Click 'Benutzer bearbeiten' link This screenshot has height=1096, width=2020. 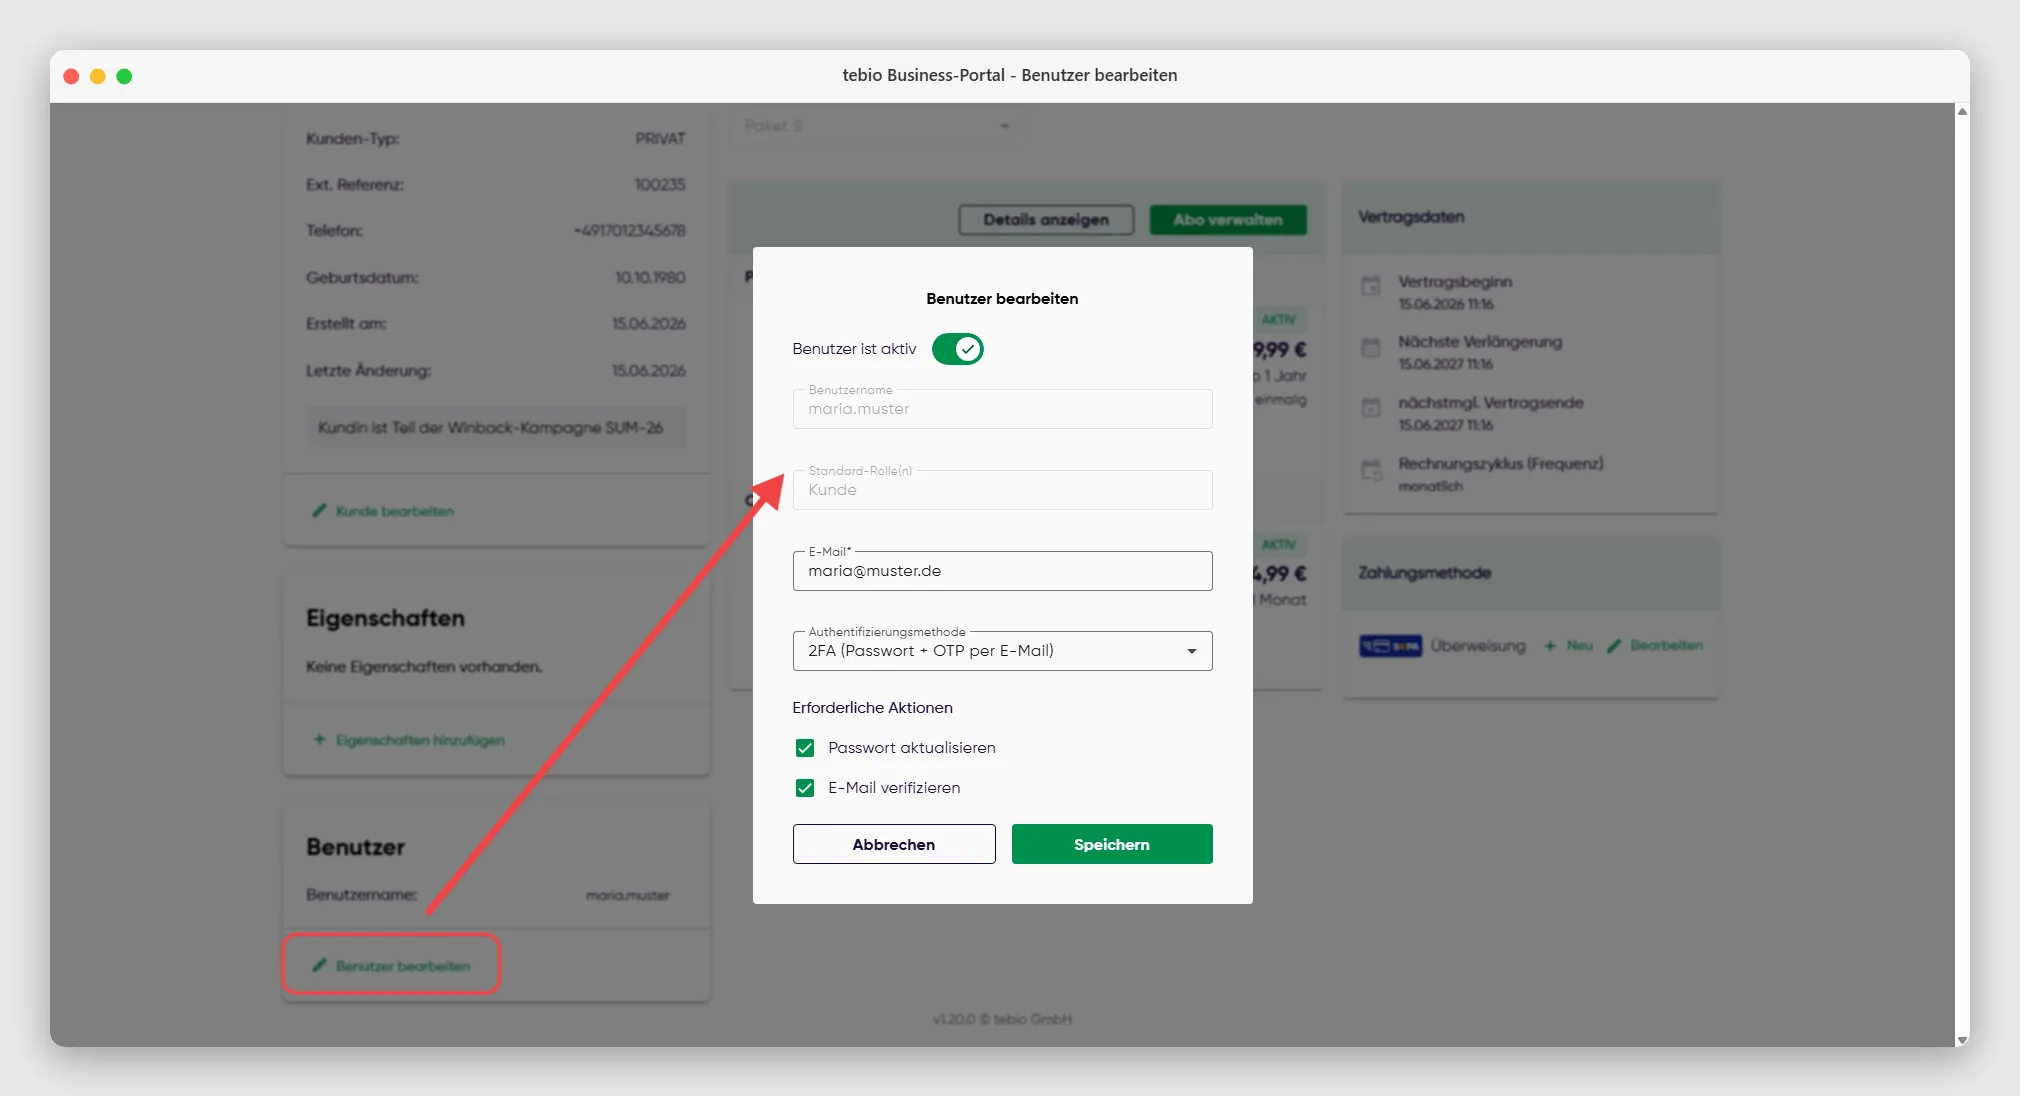click(403, 966)
